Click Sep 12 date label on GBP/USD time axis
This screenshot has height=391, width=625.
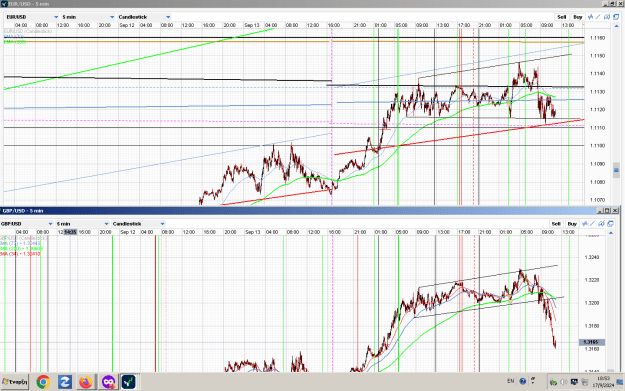click(x=128, y=232)
